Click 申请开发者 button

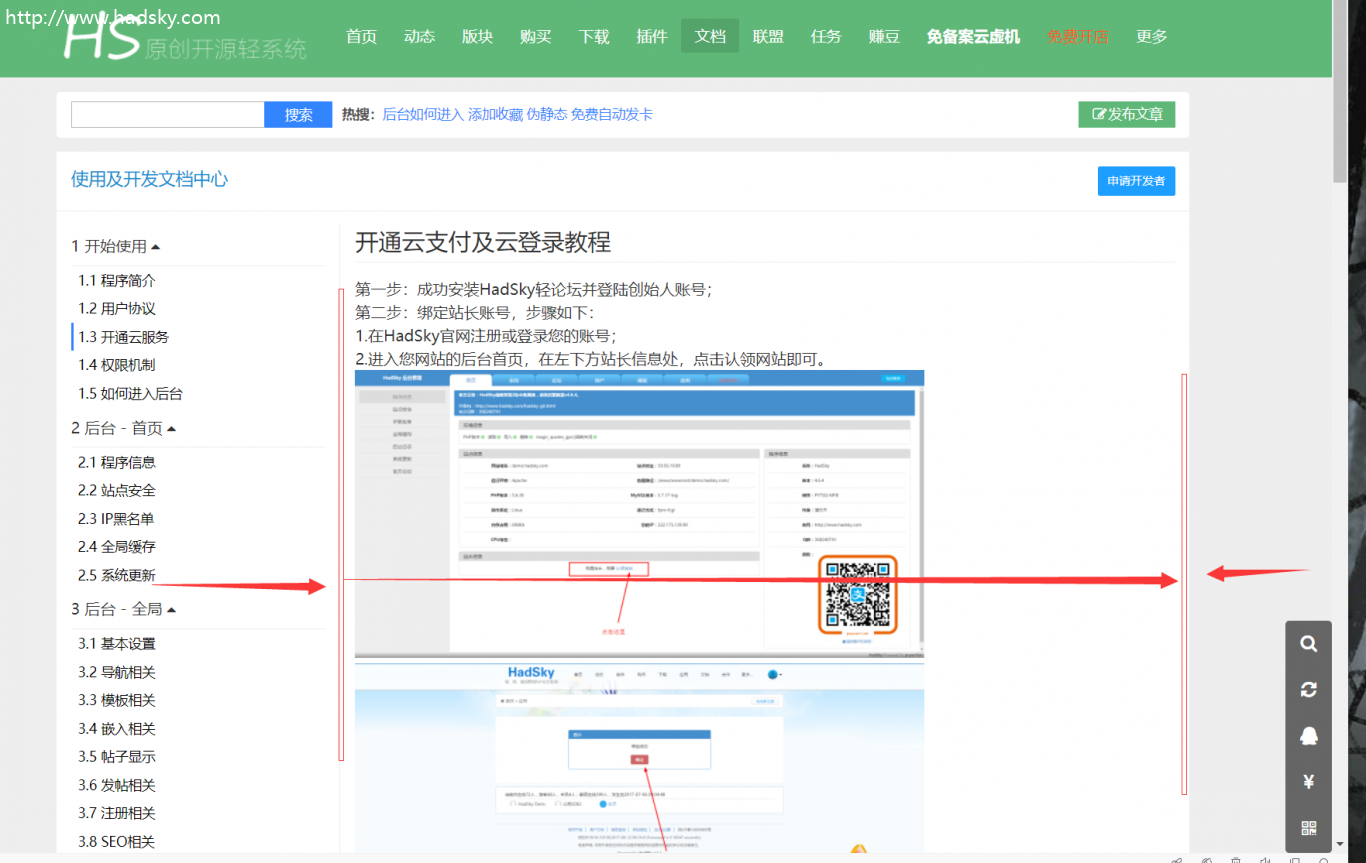pos(1136,181)
